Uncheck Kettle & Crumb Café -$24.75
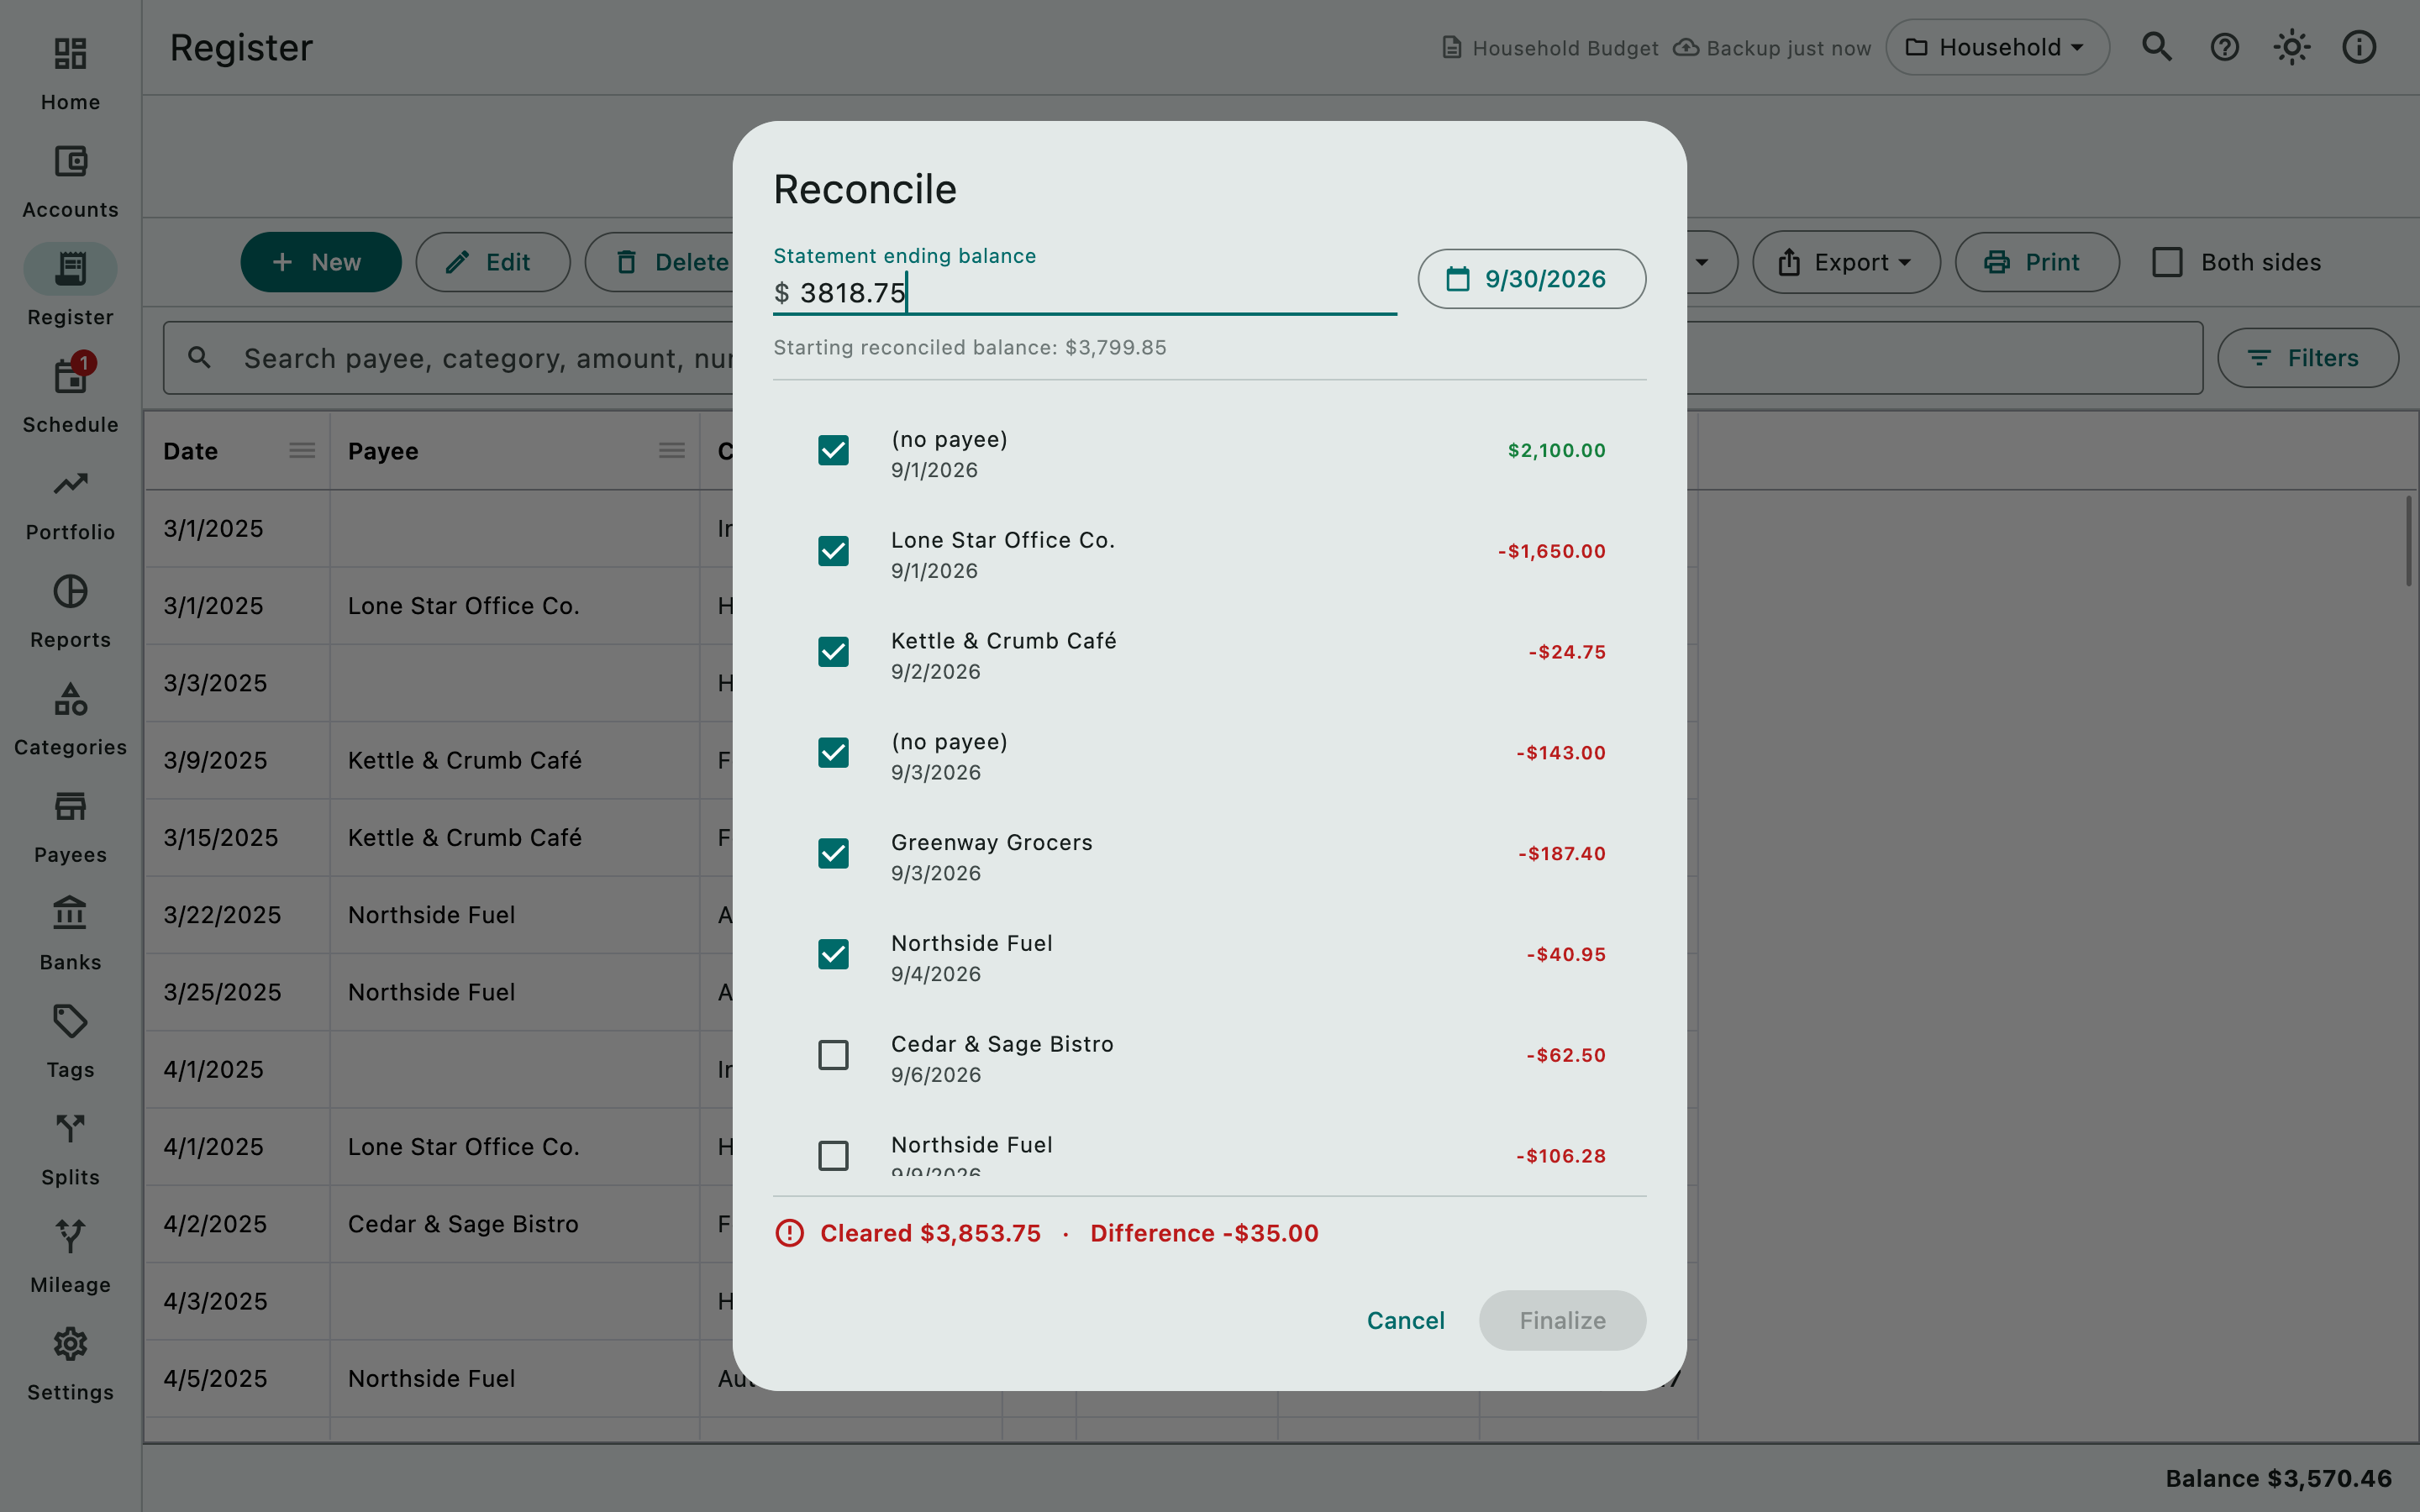 point(833,652)
